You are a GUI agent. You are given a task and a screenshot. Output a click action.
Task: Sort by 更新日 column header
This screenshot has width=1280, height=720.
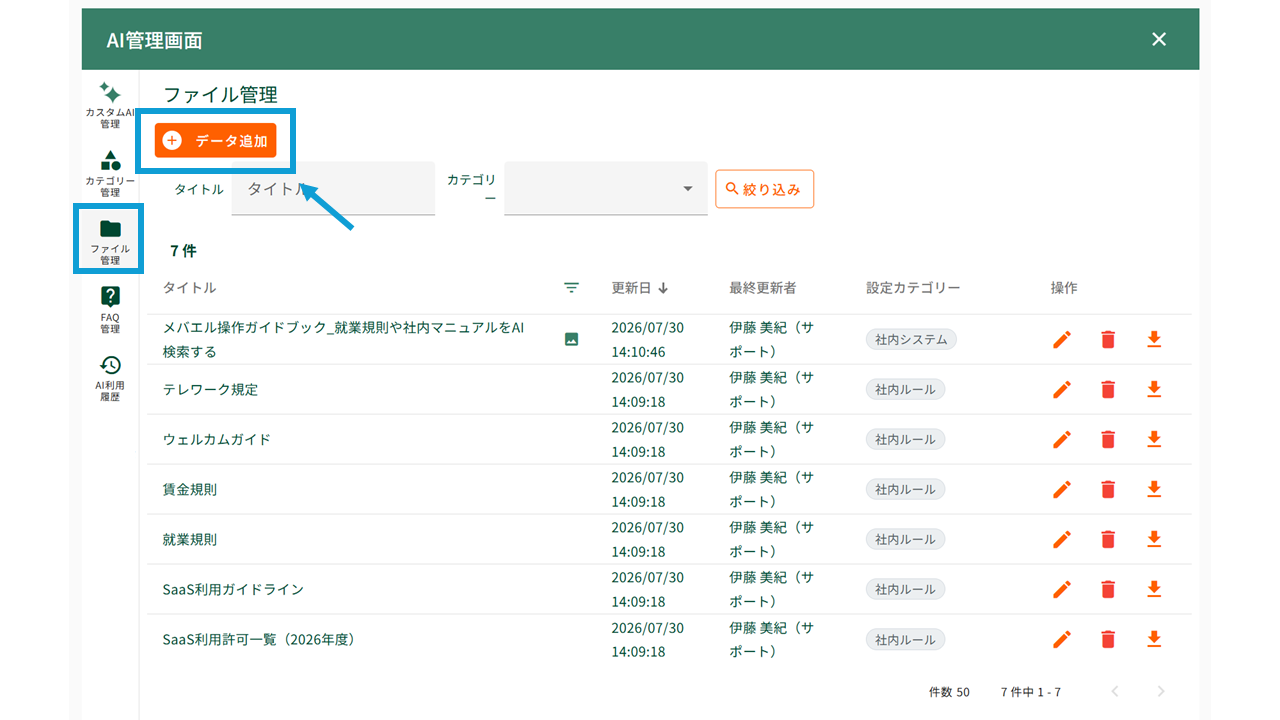[640, 288]
